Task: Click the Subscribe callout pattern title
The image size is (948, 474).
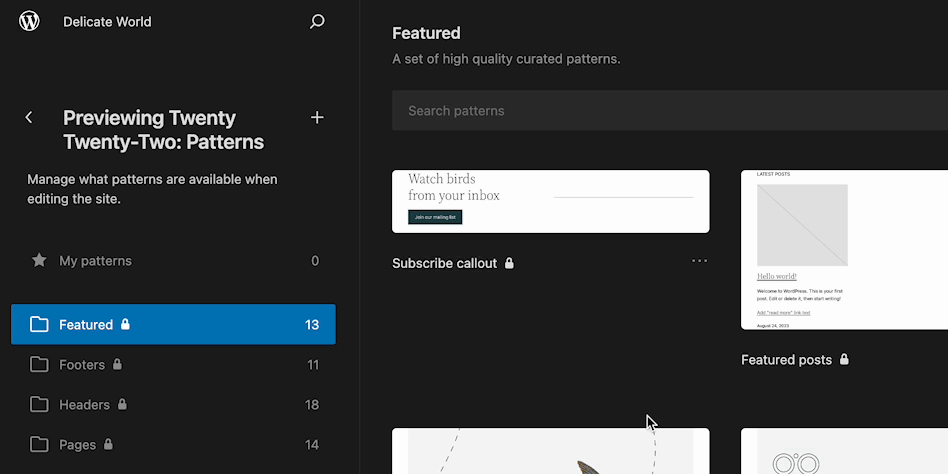Action: click(x=444, y=263)
